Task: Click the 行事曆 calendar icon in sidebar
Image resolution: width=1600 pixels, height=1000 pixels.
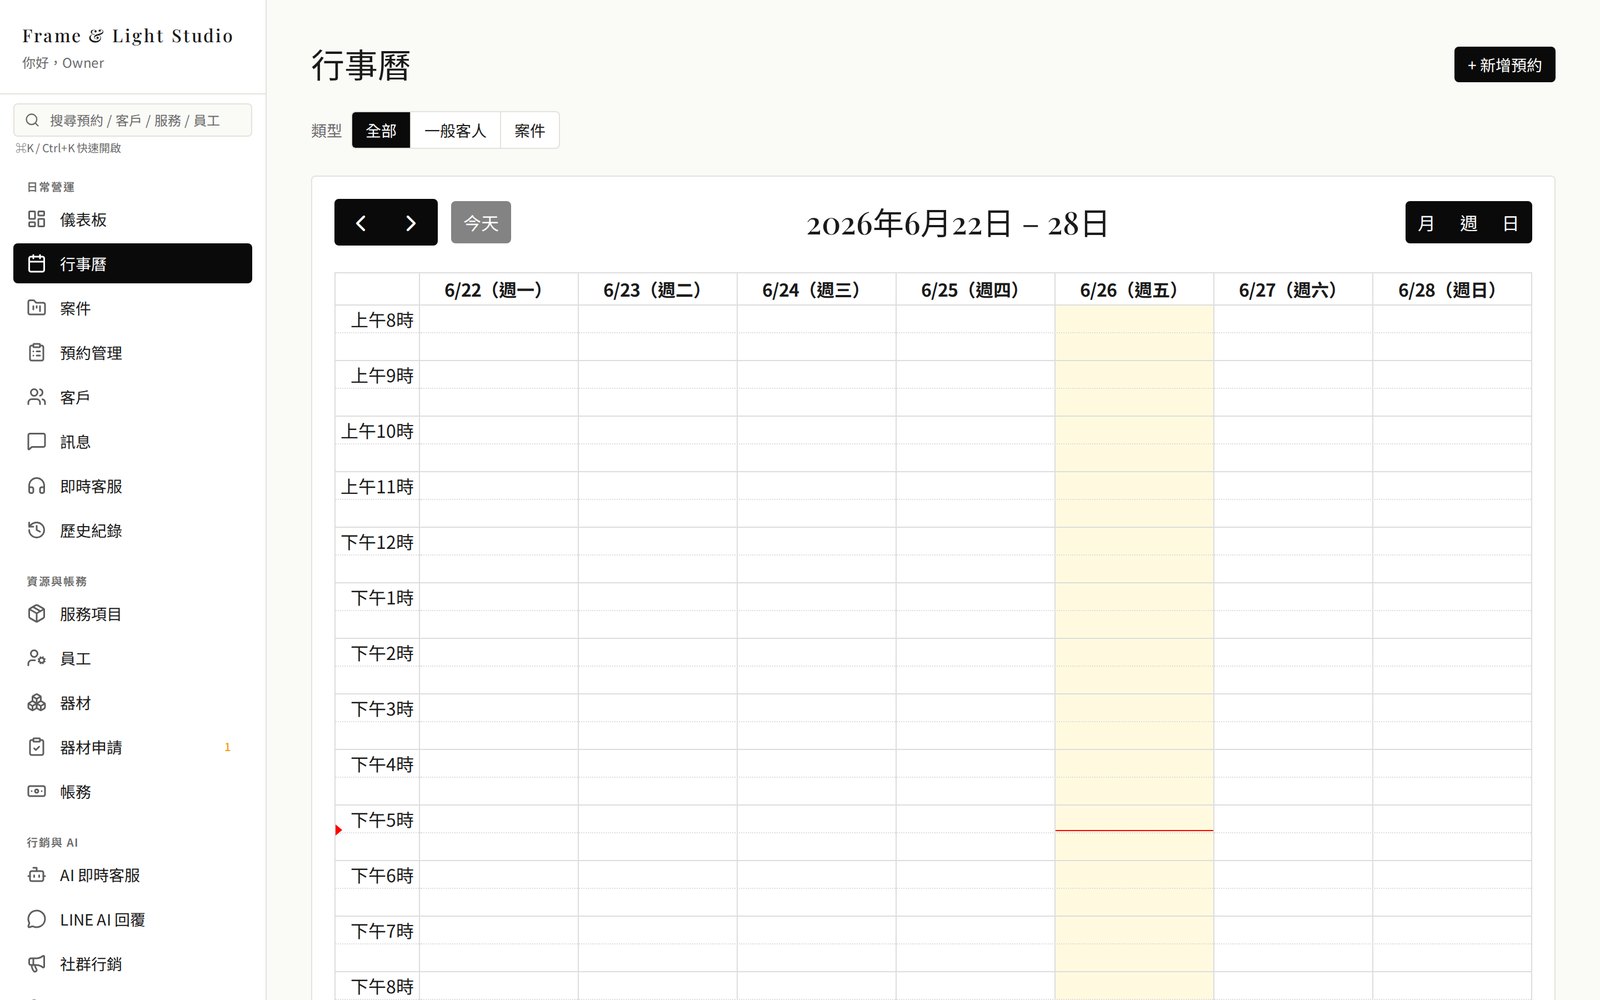Action: coord(37,263)
